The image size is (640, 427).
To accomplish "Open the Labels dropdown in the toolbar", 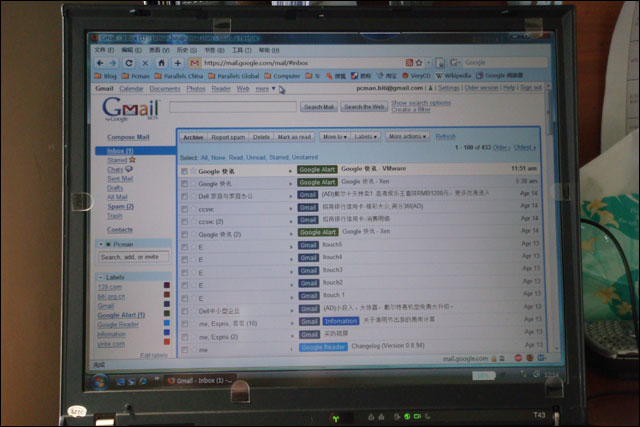I will (x=365, y=137).
